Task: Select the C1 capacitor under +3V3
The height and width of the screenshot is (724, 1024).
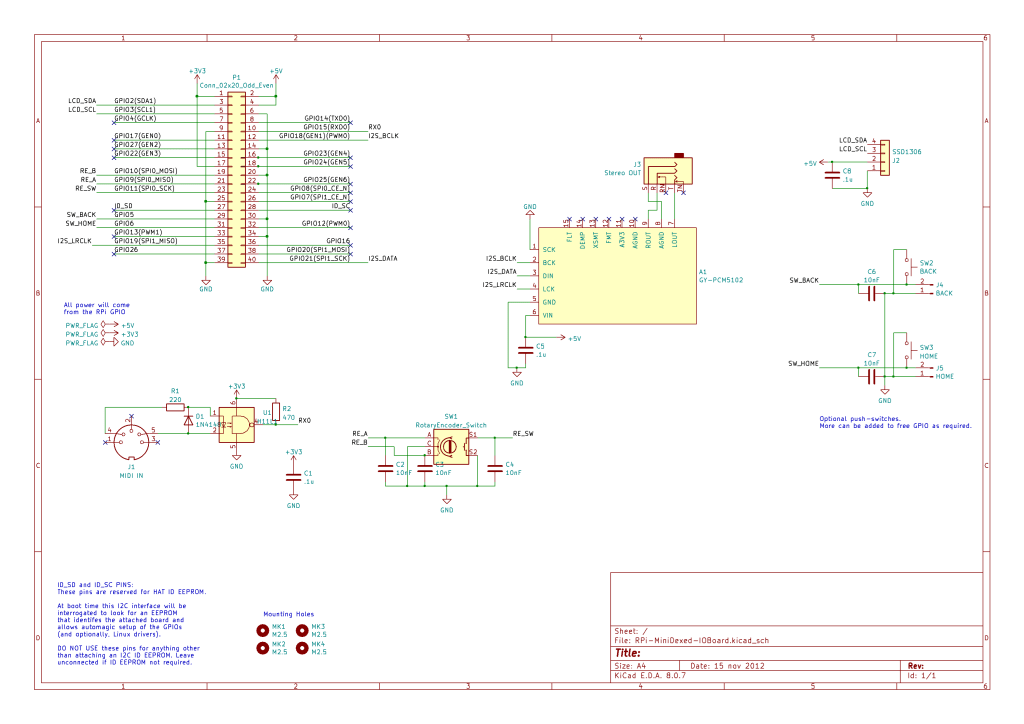Action: [x=293, y=478]
